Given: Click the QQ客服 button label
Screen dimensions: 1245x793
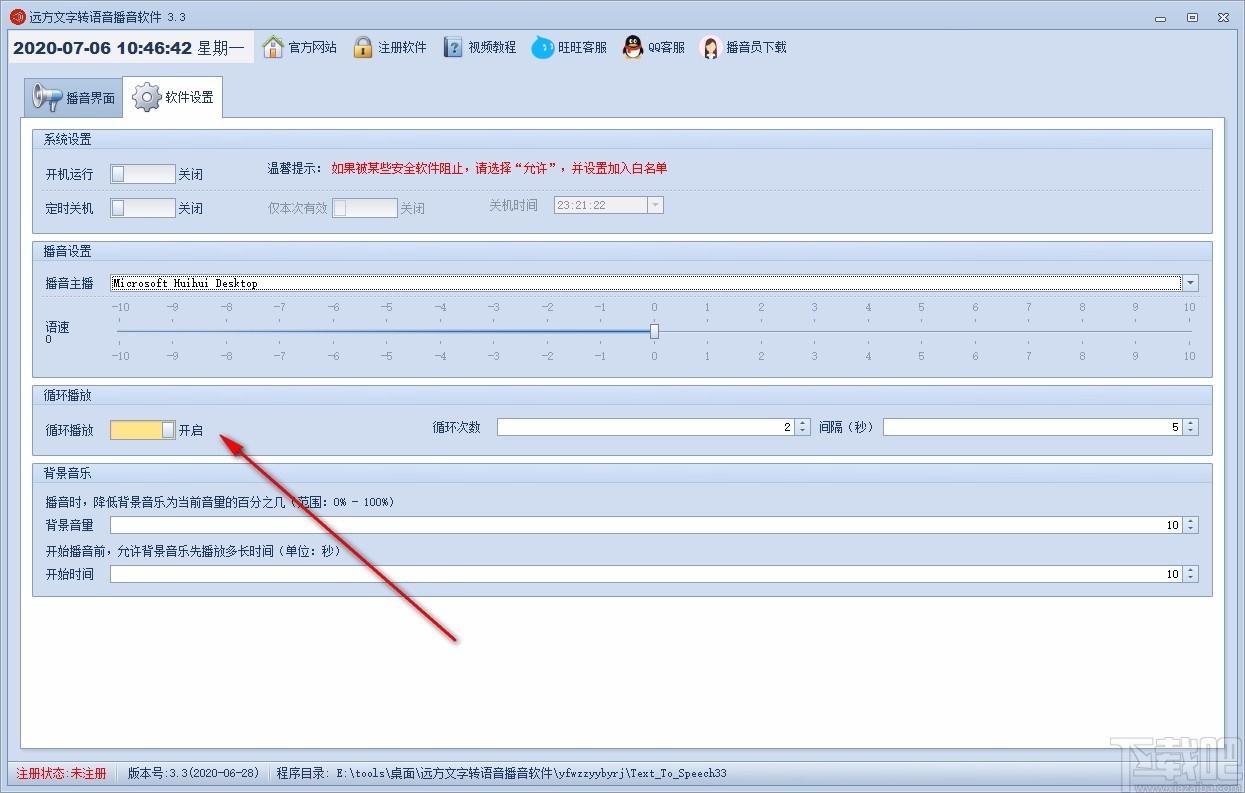Looking at the screenshot, I should pos(667,47).
